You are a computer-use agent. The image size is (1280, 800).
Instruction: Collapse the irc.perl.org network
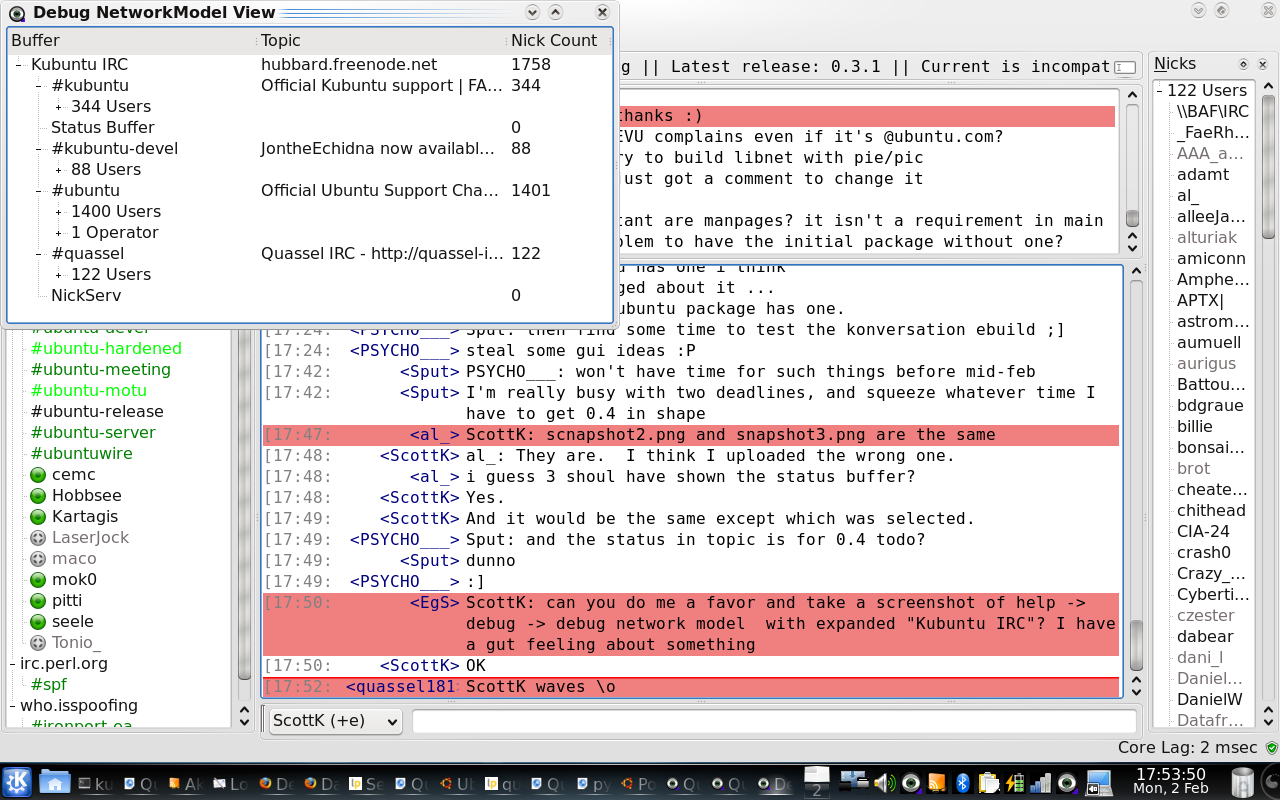tap(11, 664)
